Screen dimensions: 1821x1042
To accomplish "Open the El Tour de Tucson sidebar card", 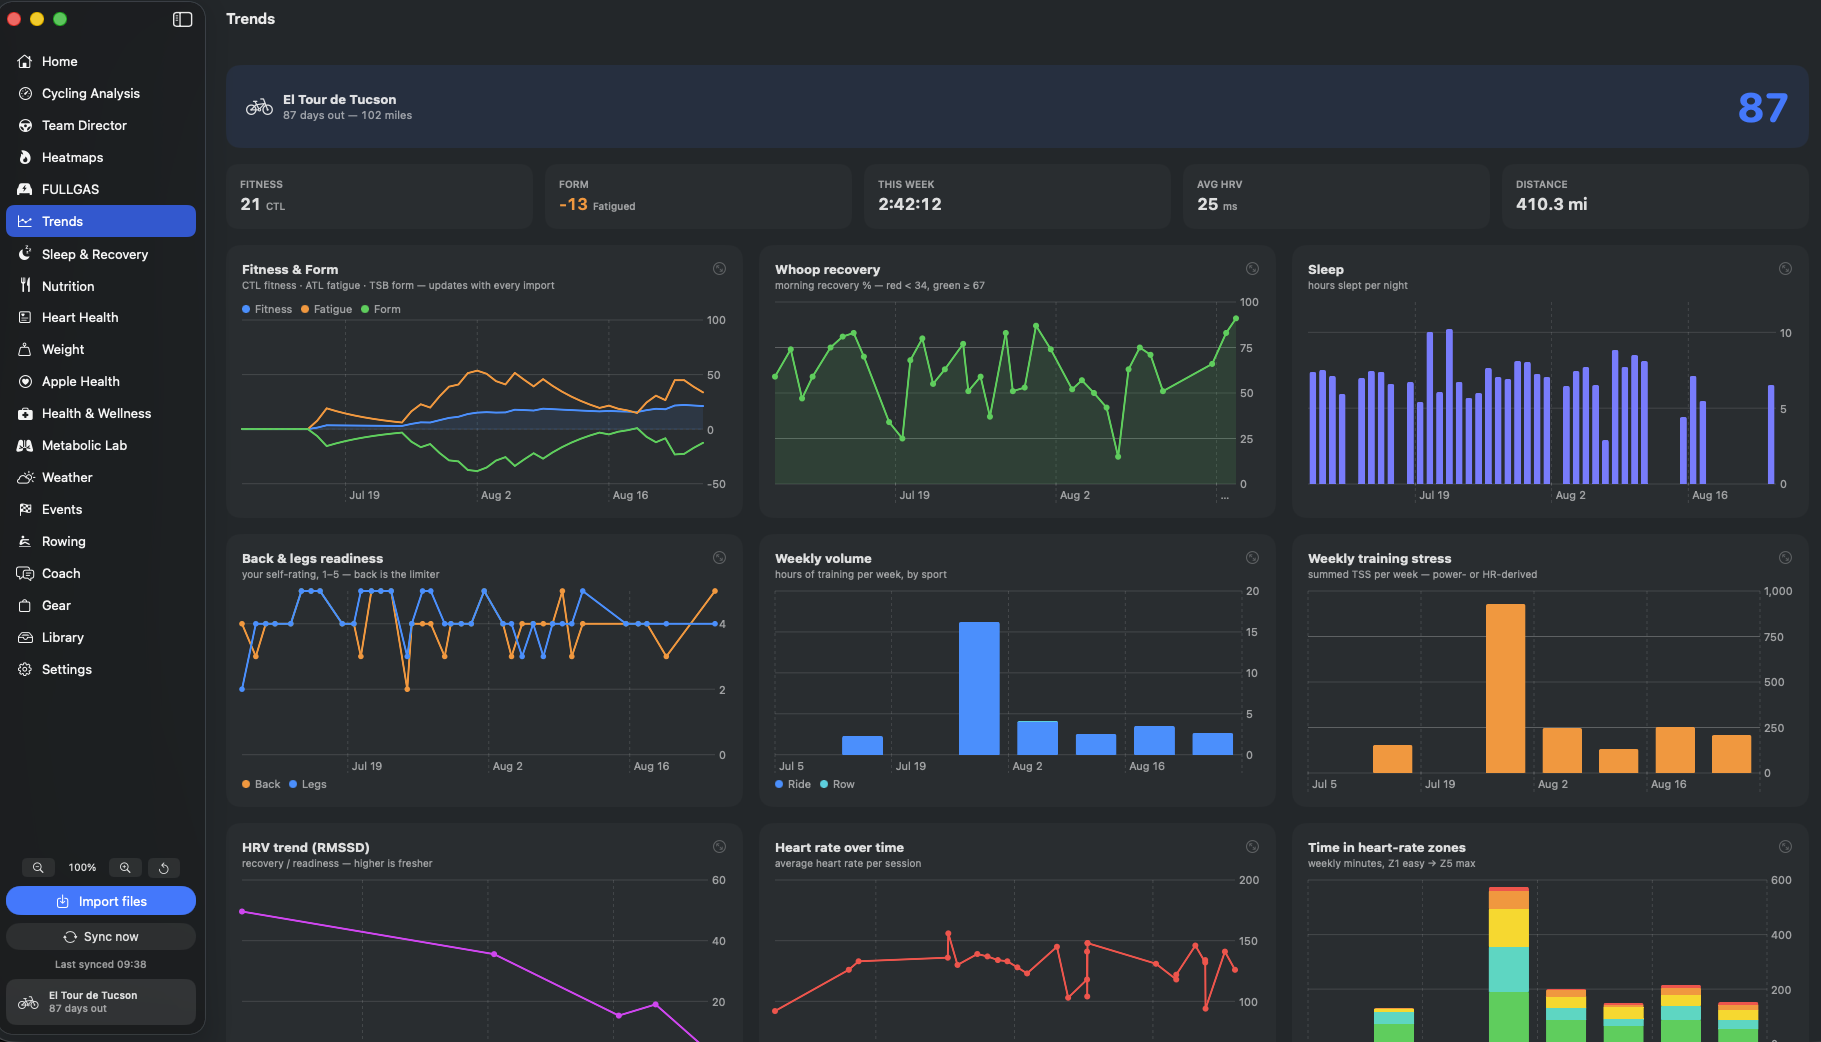I will tap(101, 1002).
